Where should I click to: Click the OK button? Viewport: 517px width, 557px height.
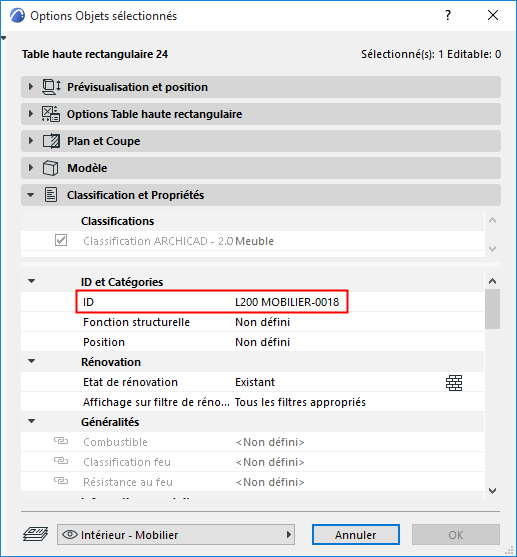pyautogui.click(x=456, y=535)
